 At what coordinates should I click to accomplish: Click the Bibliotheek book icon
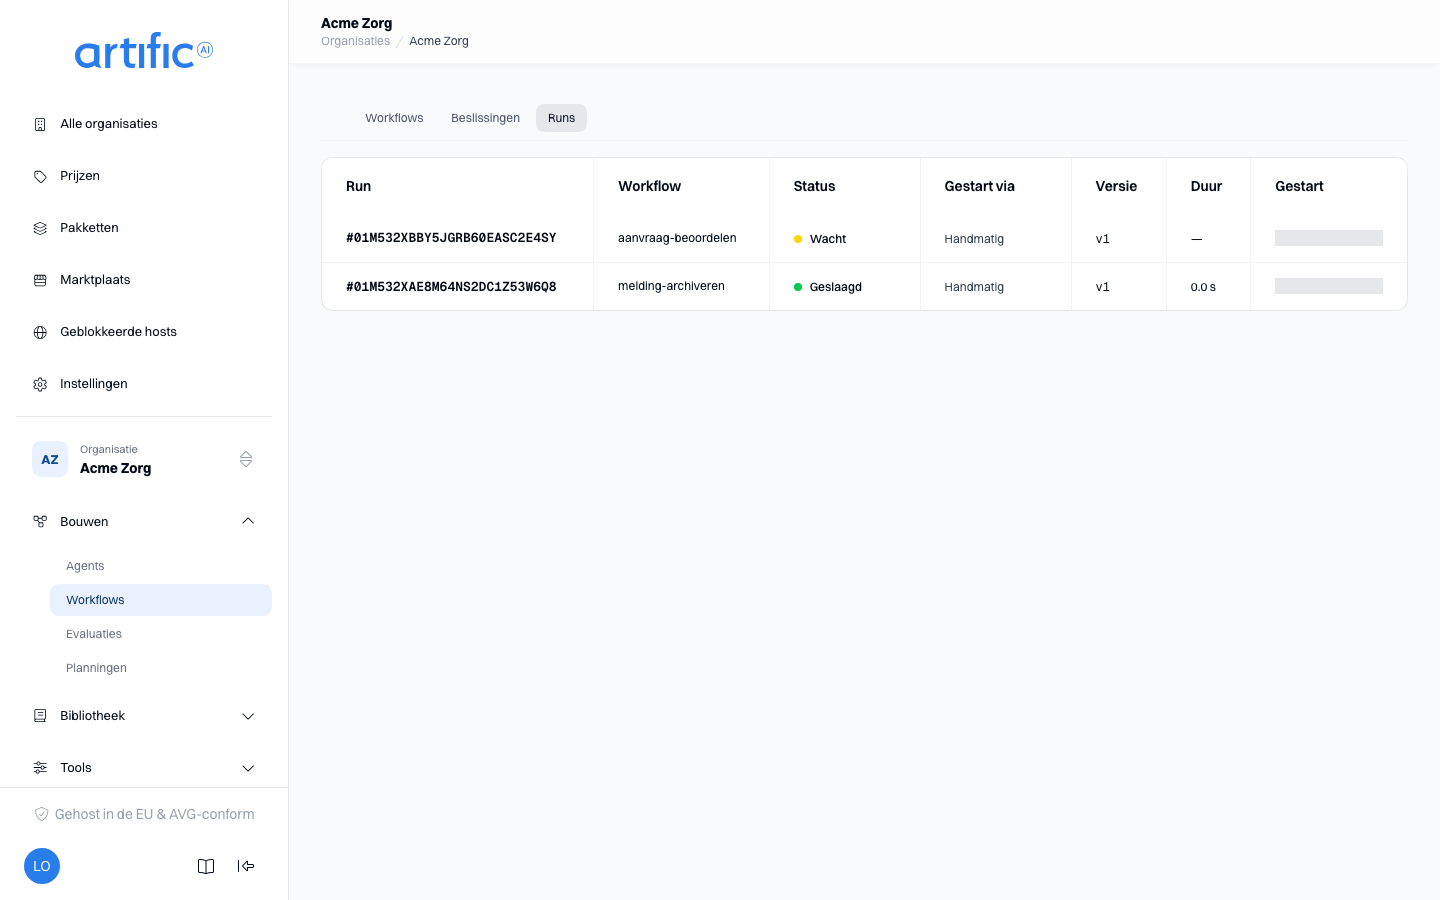click(40, 716)
